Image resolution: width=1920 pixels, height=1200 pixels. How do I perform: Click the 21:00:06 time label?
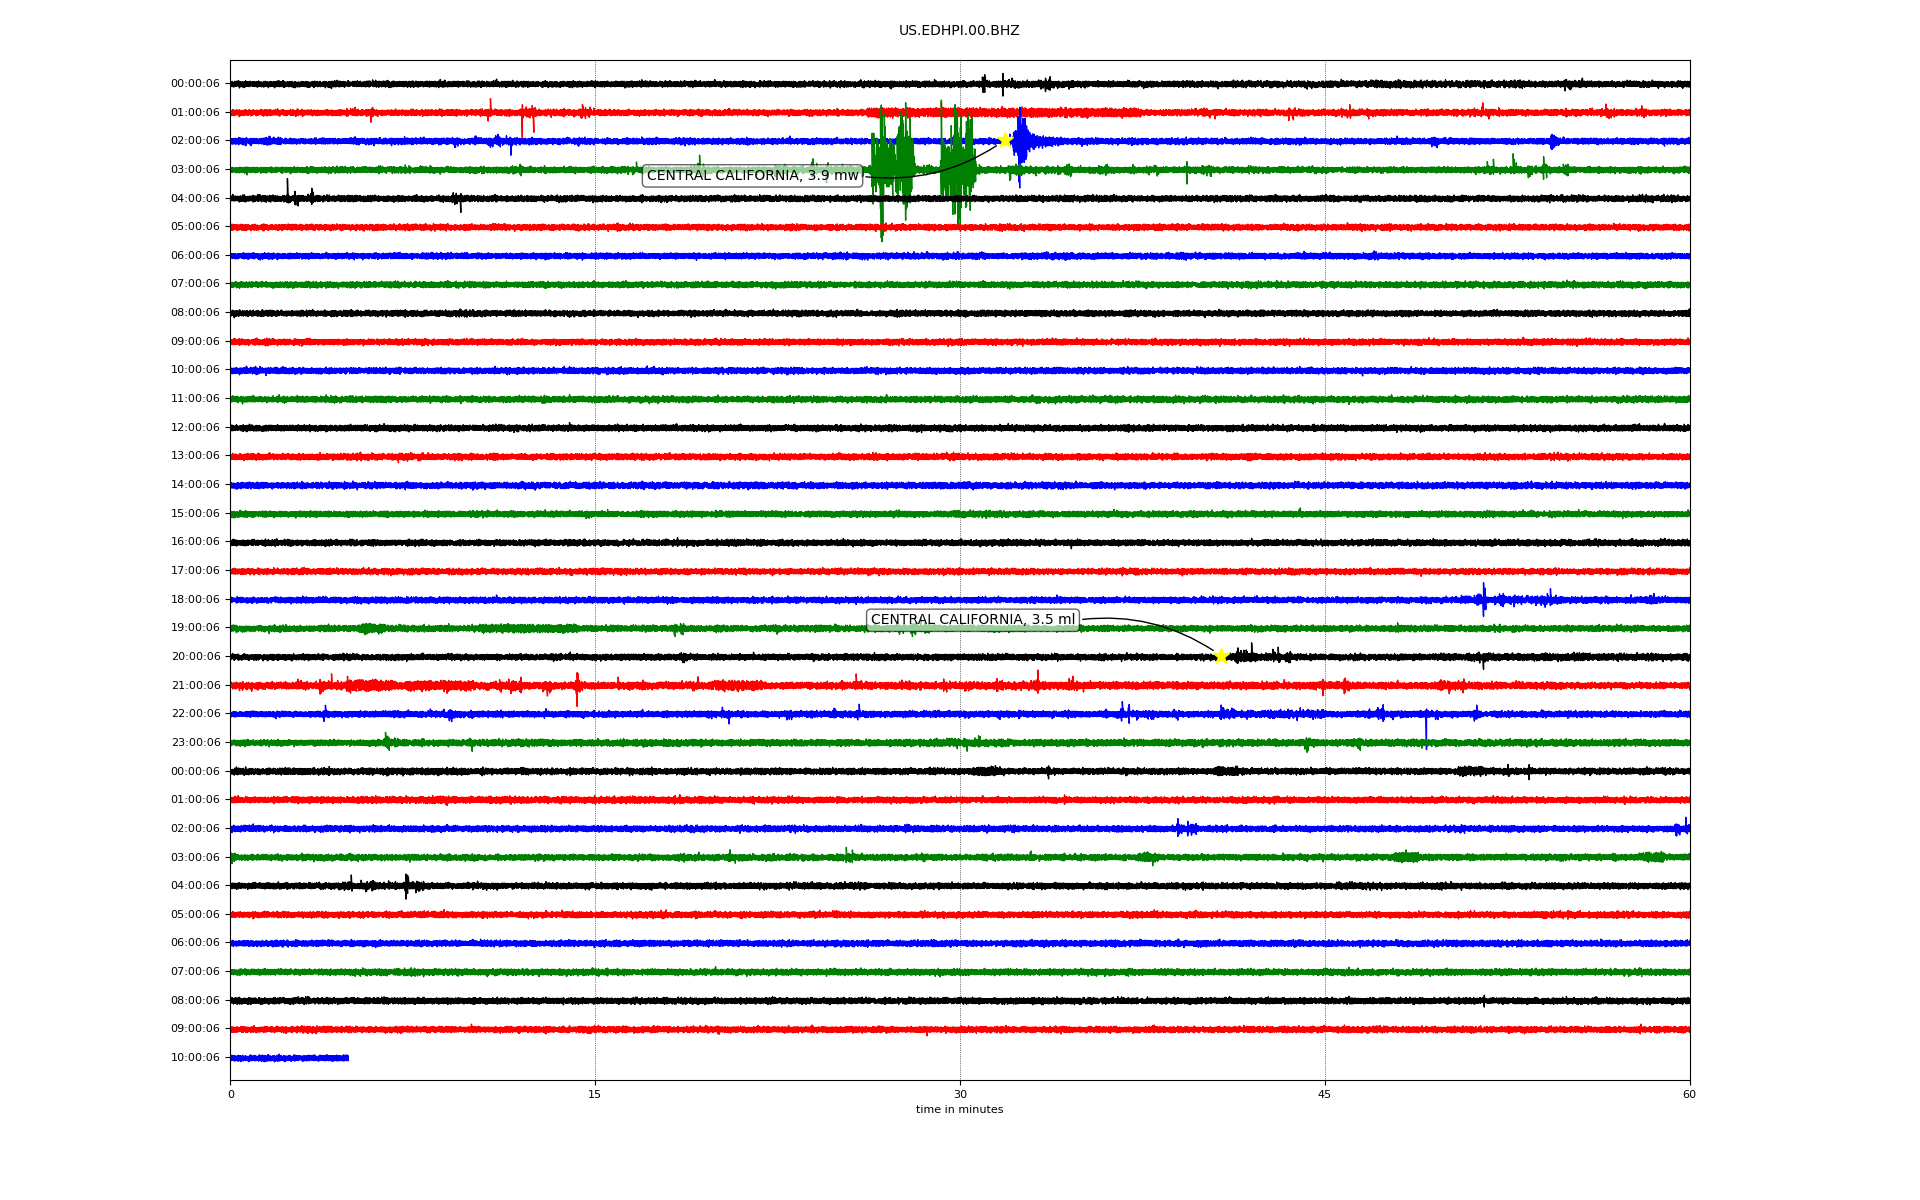[x=195, y=686]
